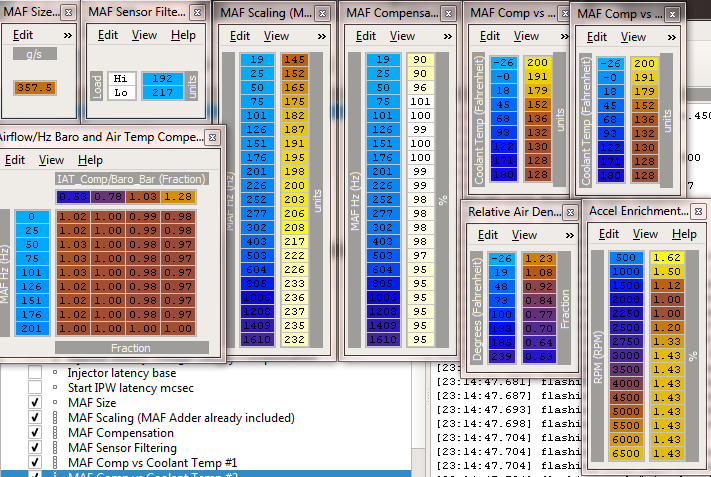Select the 0.78 baro axis header cell
The height and width of the screenshot is (477, 711).
[x=108, y=197]
